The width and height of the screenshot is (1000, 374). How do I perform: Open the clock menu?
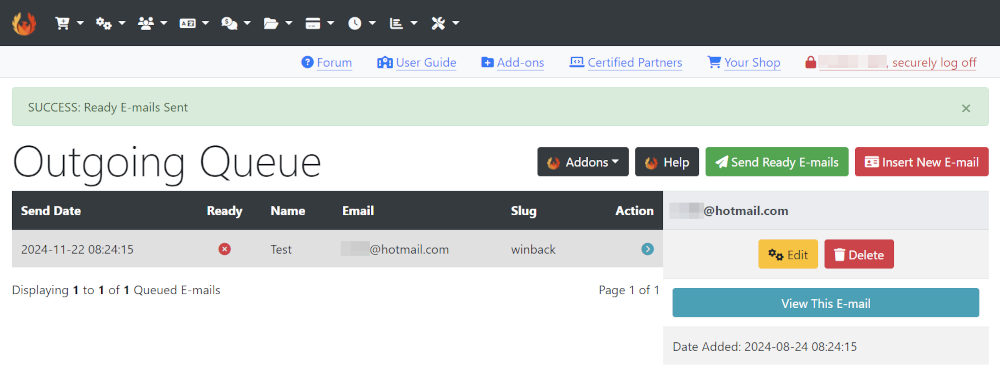(362, 24)
